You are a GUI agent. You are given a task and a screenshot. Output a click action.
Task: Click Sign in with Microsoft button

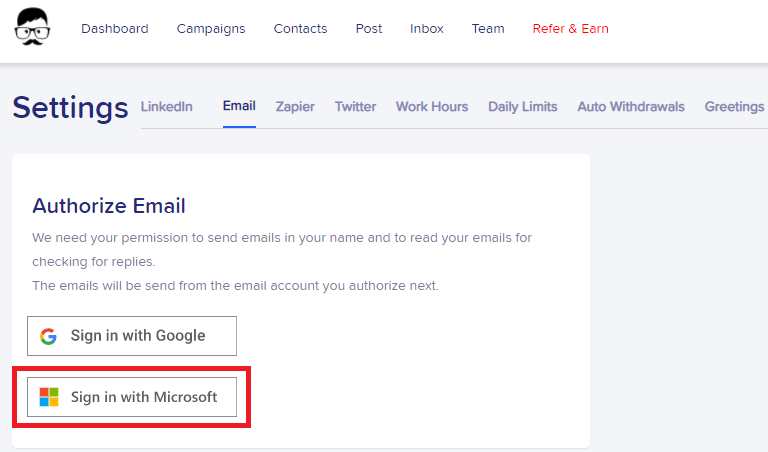click(x=132, y=397)
